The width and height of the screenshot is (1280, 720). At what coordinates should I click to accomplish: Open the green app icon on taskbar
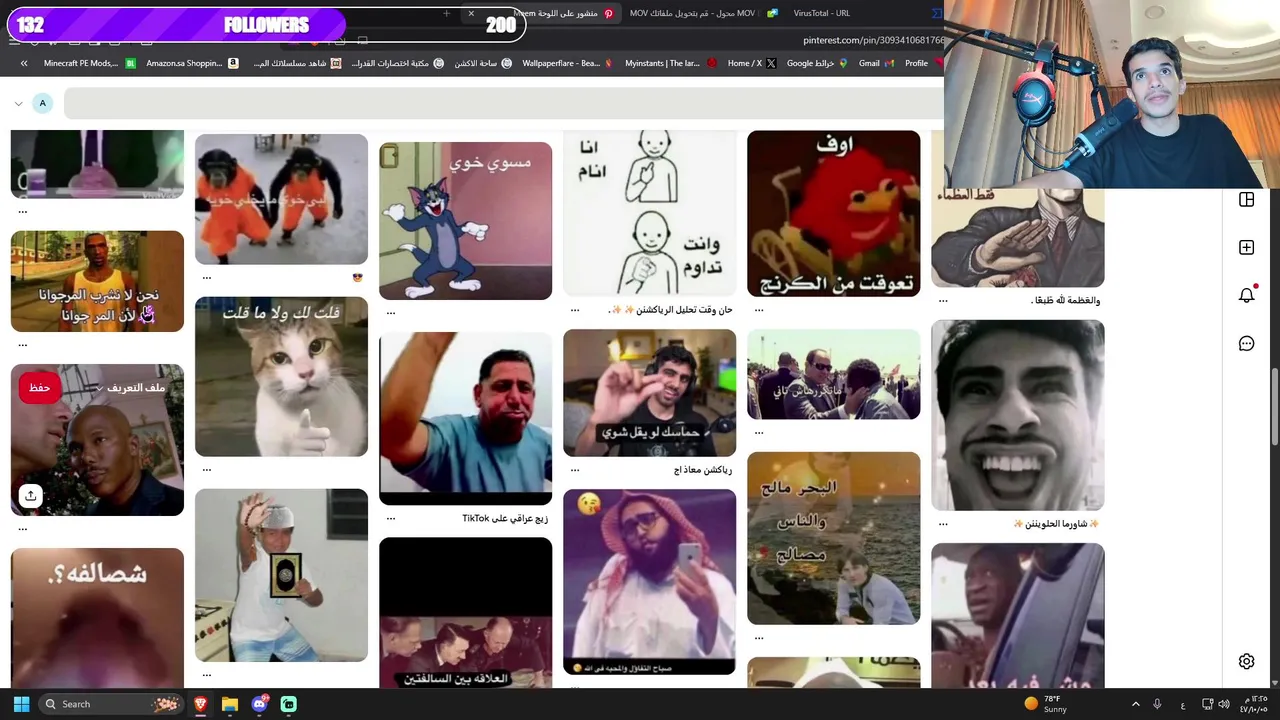(x=289, y=704)
